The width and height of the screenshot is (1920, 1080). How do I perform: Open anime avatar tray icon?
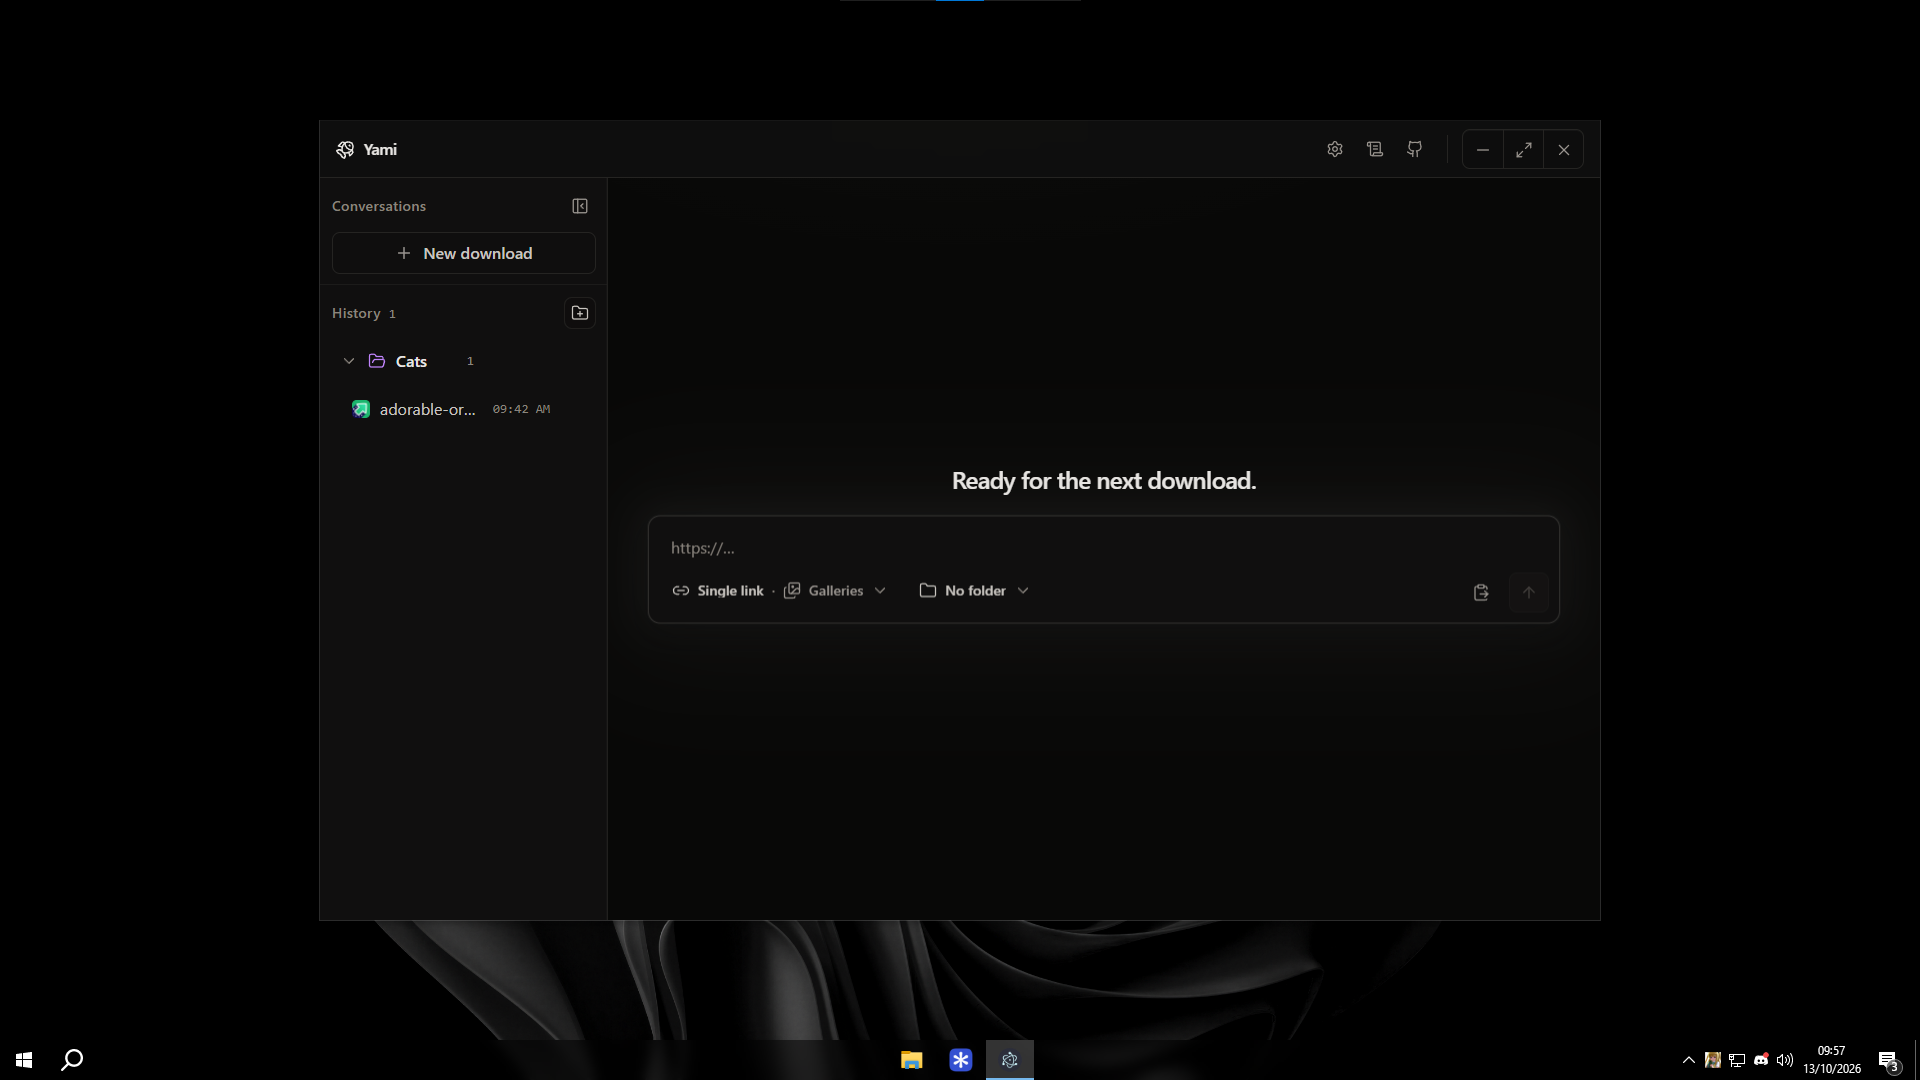1713,1060
